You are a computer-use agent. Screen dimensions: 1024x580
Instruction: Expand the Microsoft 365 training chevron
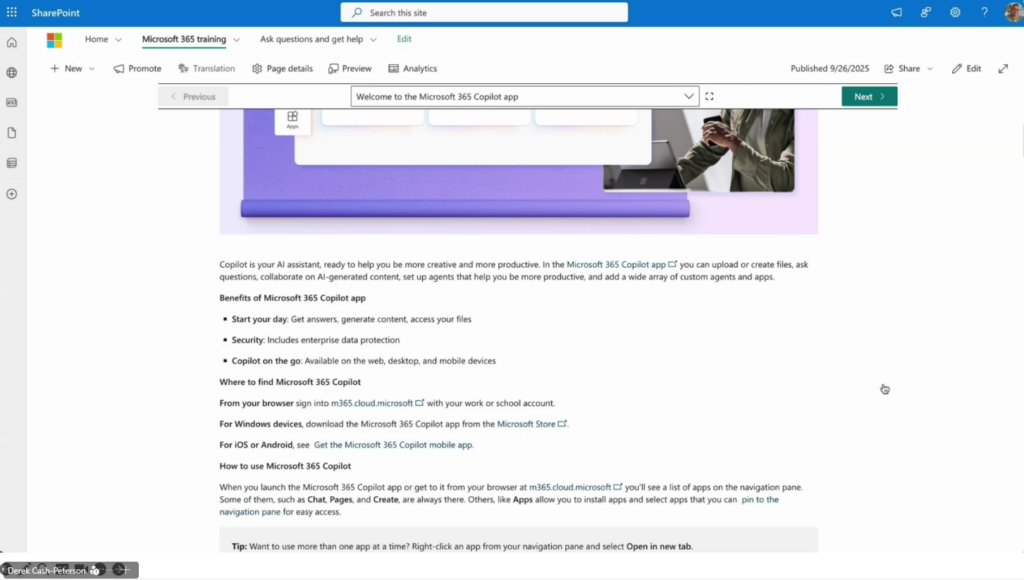point(236,40)
